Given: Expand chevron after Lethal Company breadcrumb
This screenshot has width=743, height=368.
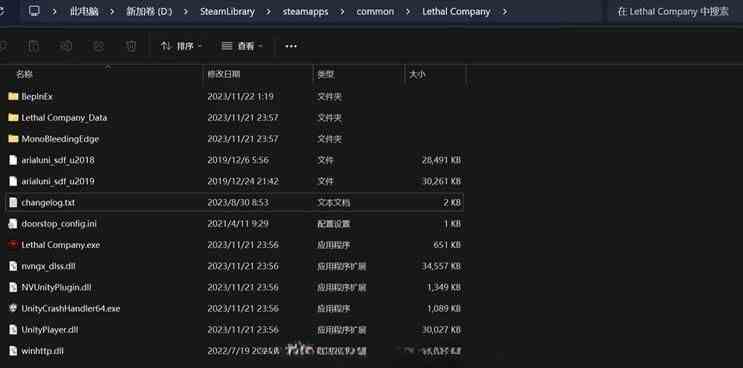Looking at the screenshot, I should point(505,12).
